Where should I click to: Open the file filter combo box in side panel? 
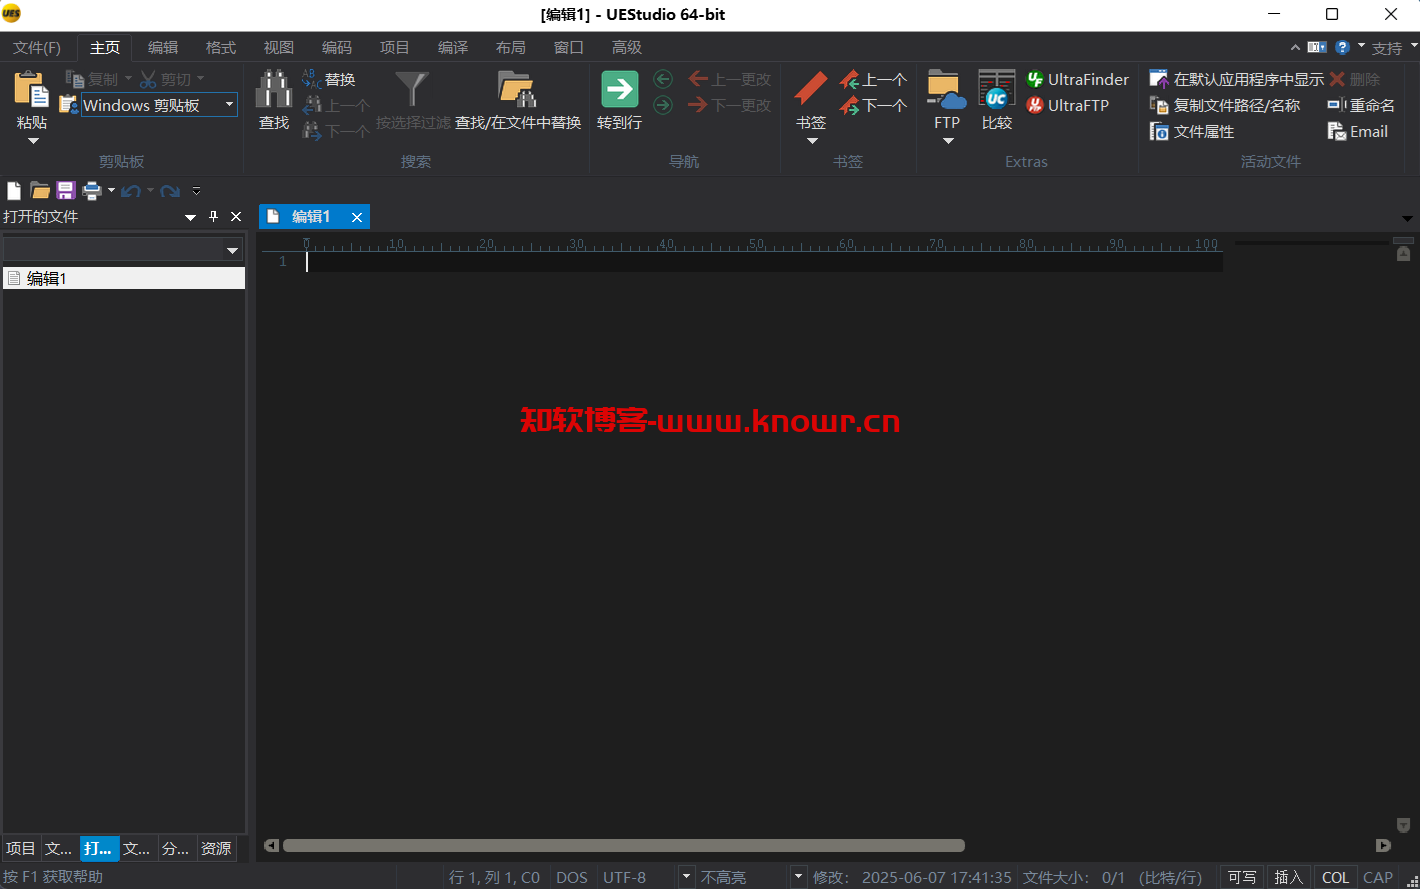click(x=123, y=250)
